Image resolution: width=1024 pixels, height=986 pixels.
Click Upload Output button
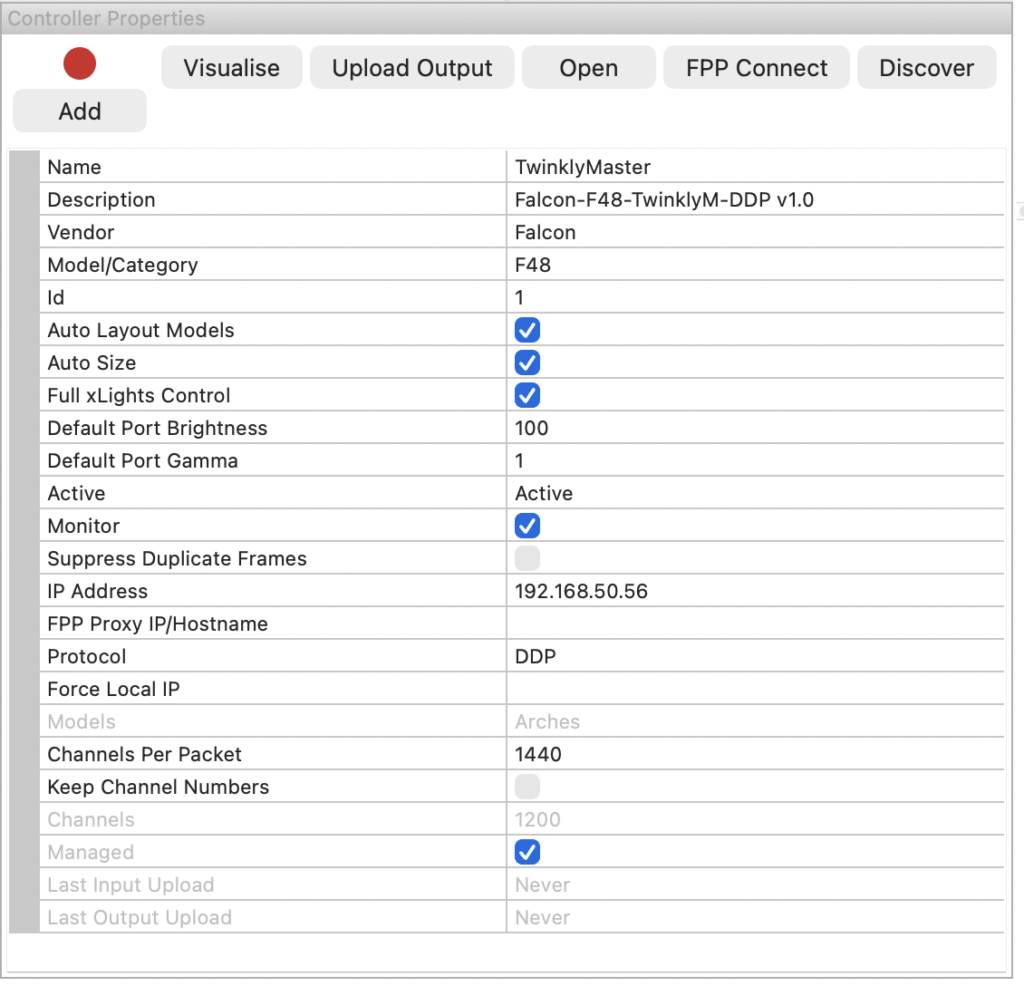(x=412, y=67)
